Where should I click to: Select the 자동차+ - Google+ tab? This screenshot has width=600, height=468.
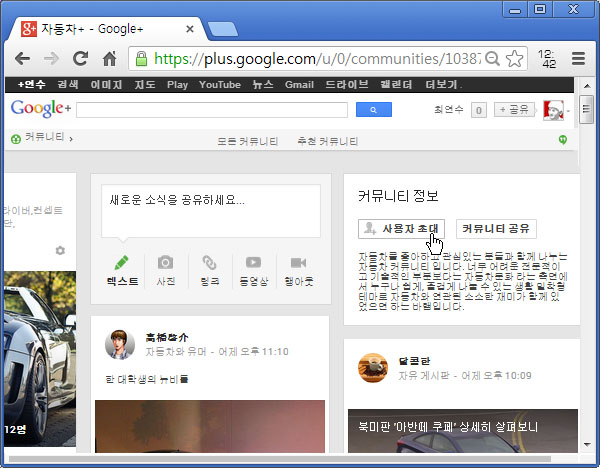coord(107,29)
